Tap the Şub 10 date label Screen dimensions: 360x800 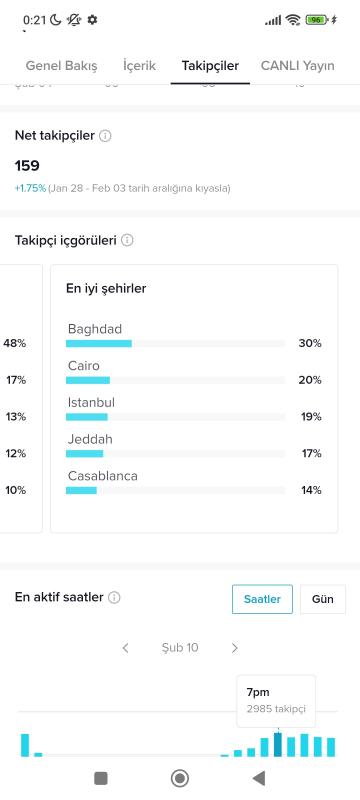click(x=179, y=648)
